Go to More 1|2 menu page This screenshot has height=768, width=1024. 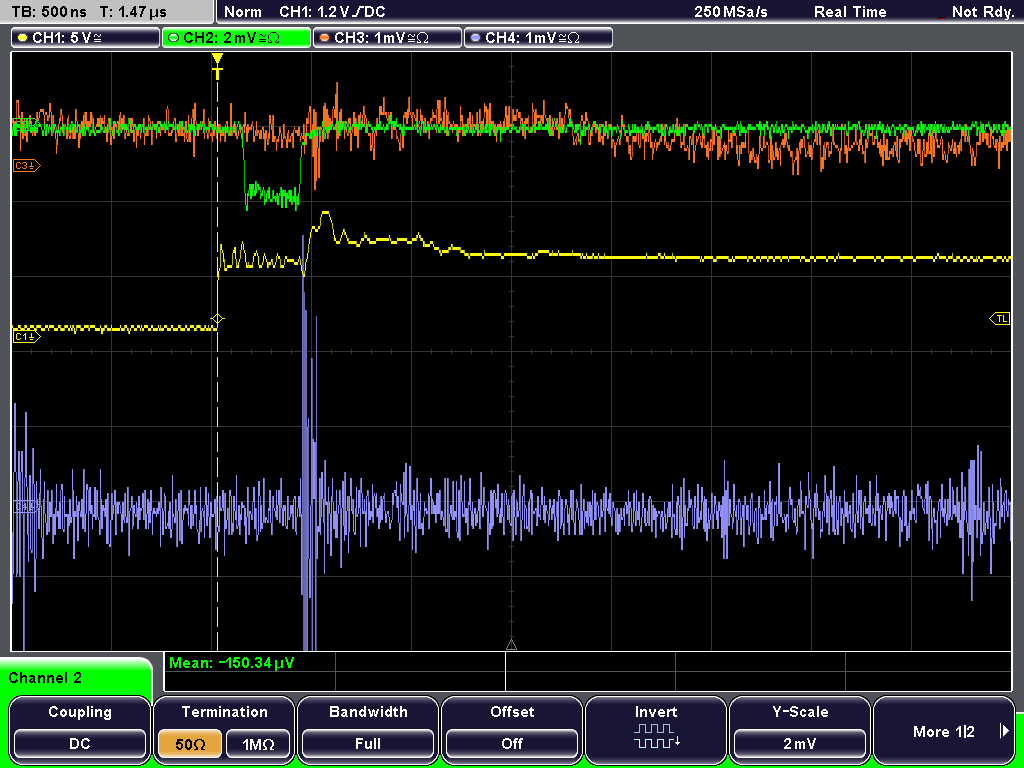[943, 731]
